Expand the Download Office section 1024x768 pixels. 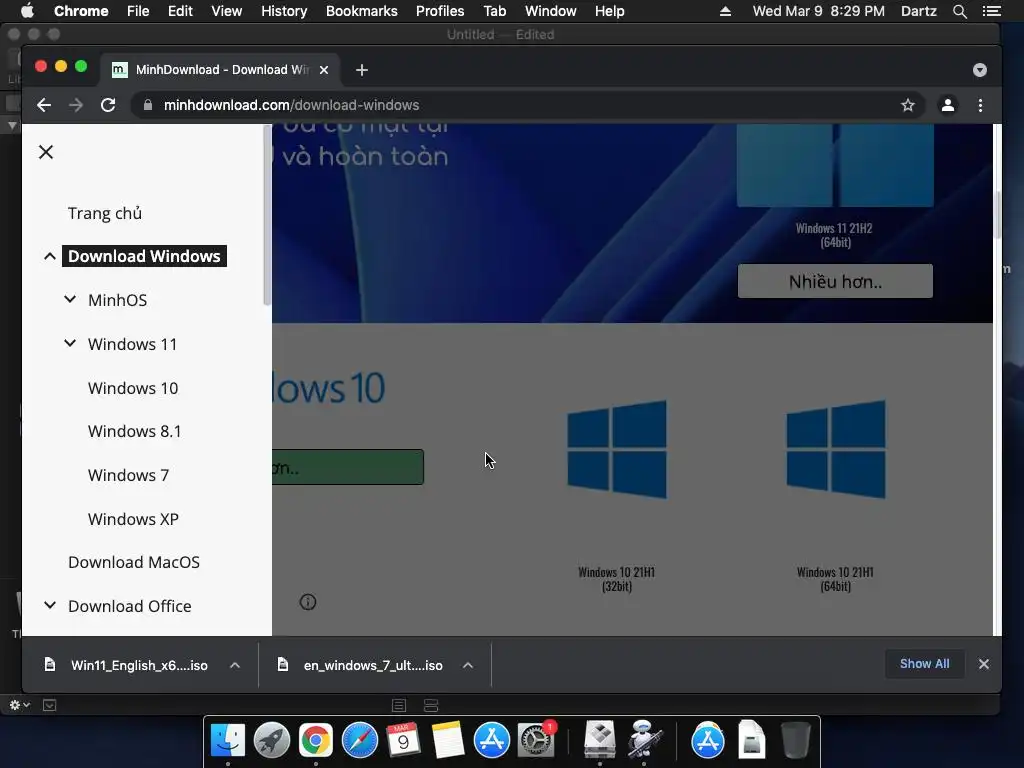coord(50,605)
